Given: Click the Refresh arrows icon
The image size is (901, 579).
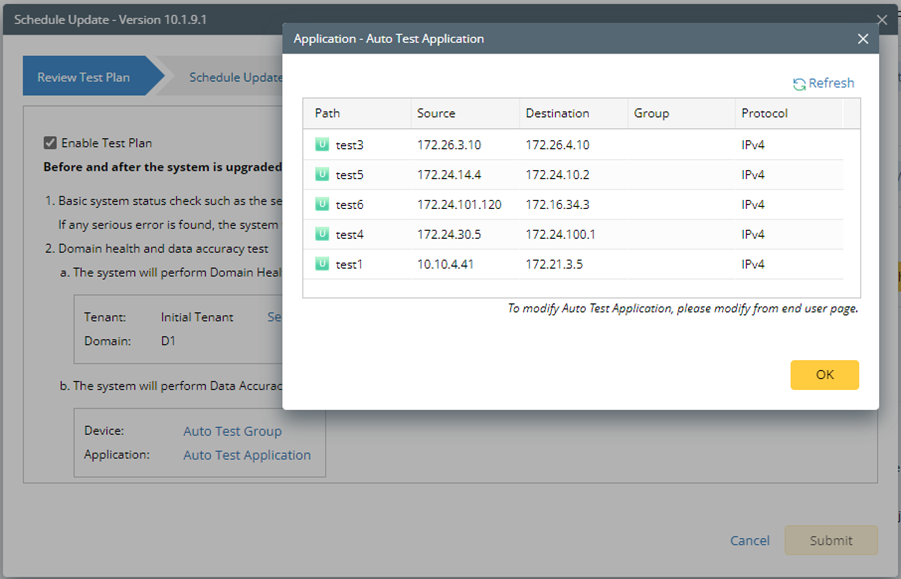Looking at the screenshot, I should (x=799, y=84).
